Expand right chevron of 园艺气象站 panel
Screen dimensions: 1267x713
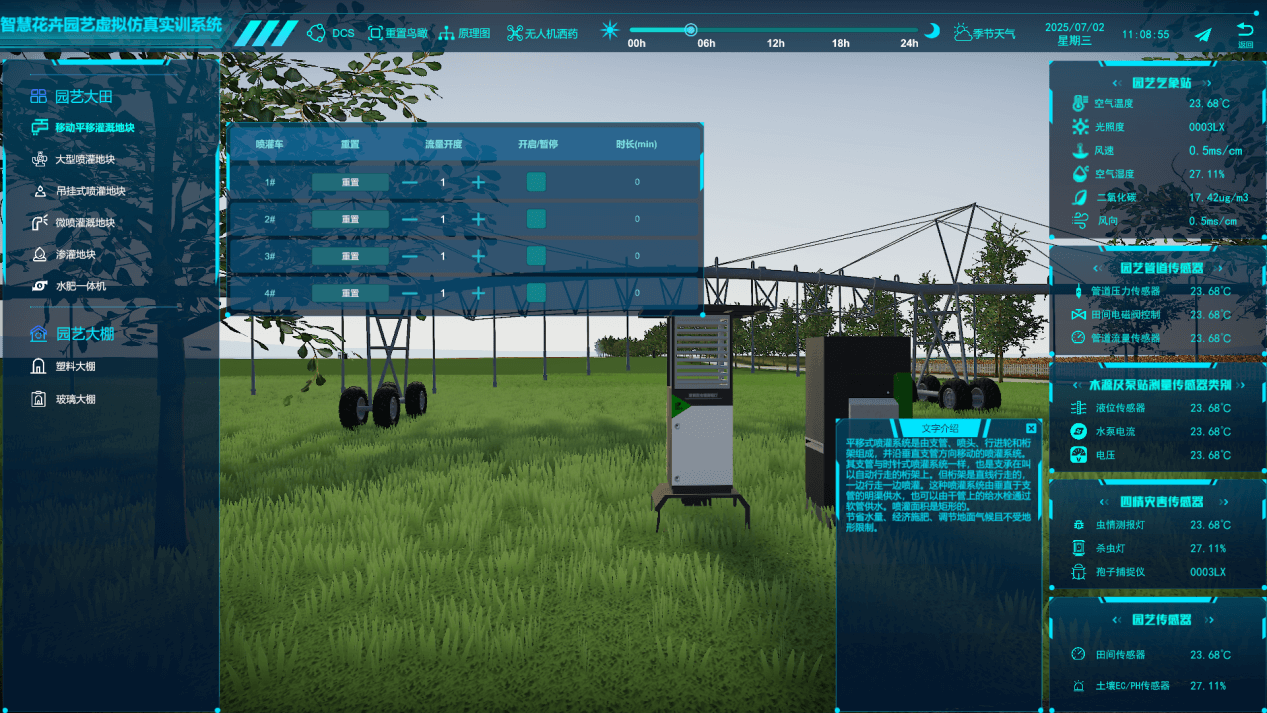coord(1208,83)
